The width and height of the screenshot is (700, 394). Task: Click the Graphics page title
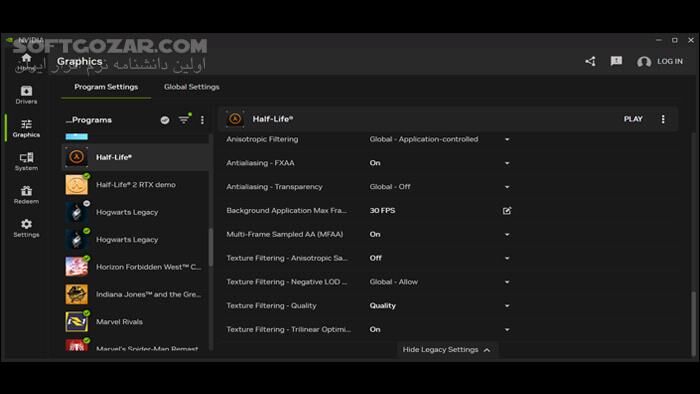(x=79, y=62)
